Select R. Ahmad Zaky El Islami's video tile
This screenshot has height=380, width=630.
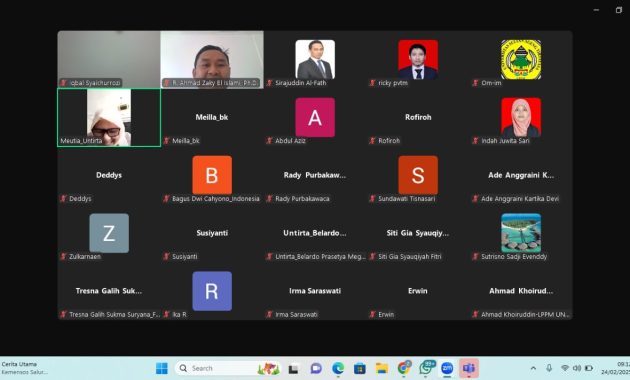point(212,59)
